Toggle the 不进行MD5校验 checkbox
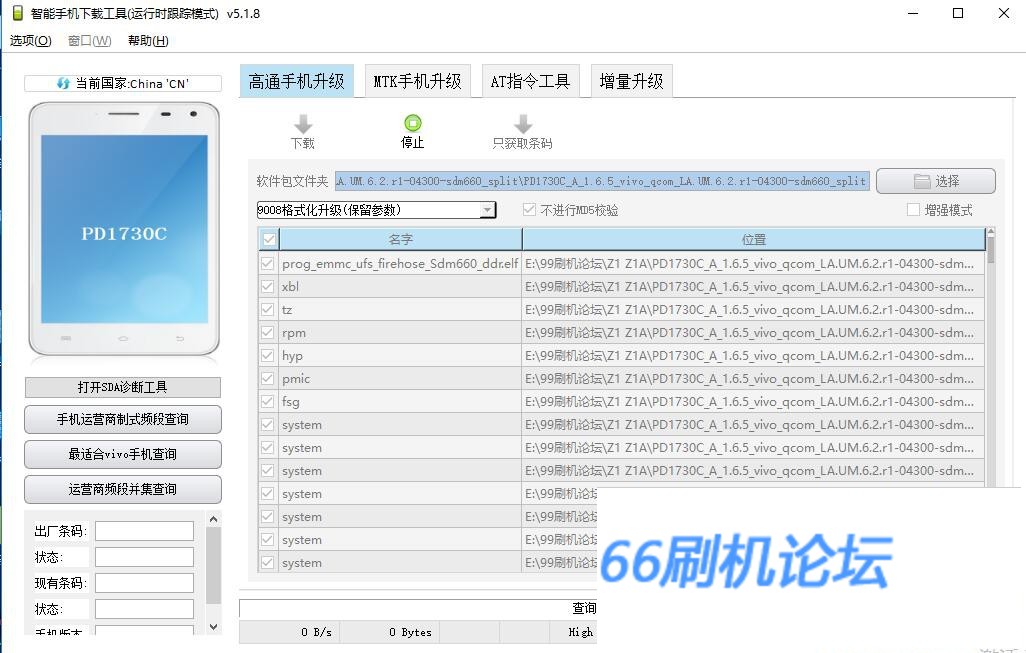The width and height of the screenshot is (1026, 653). click(530, 210)
